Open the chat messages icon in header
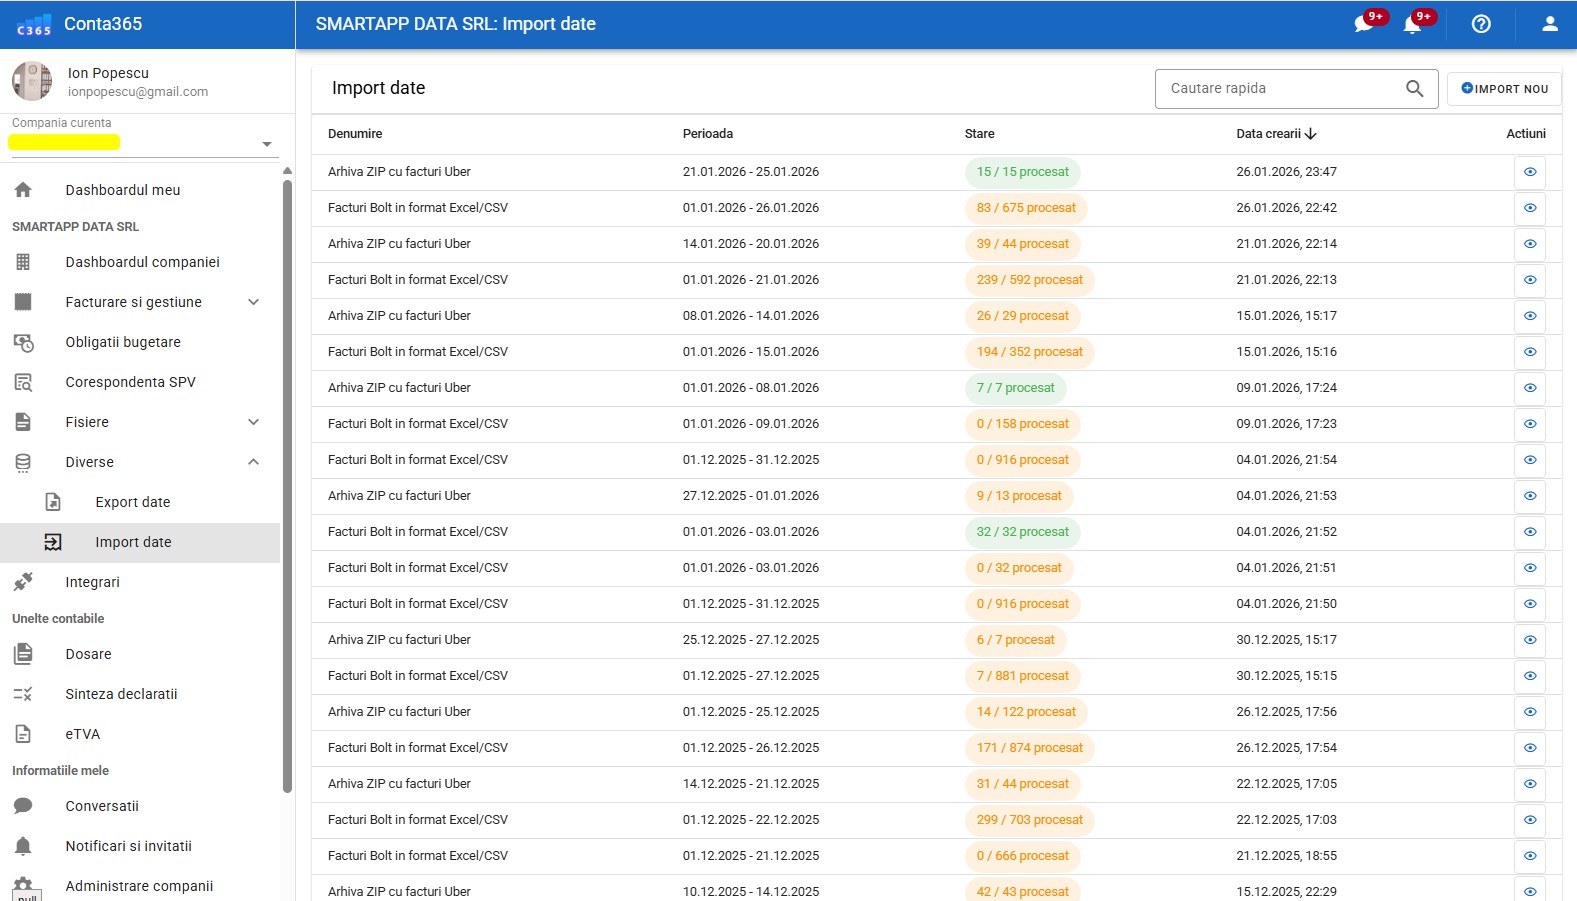The image size is (1577, 901). (1363, 24)
